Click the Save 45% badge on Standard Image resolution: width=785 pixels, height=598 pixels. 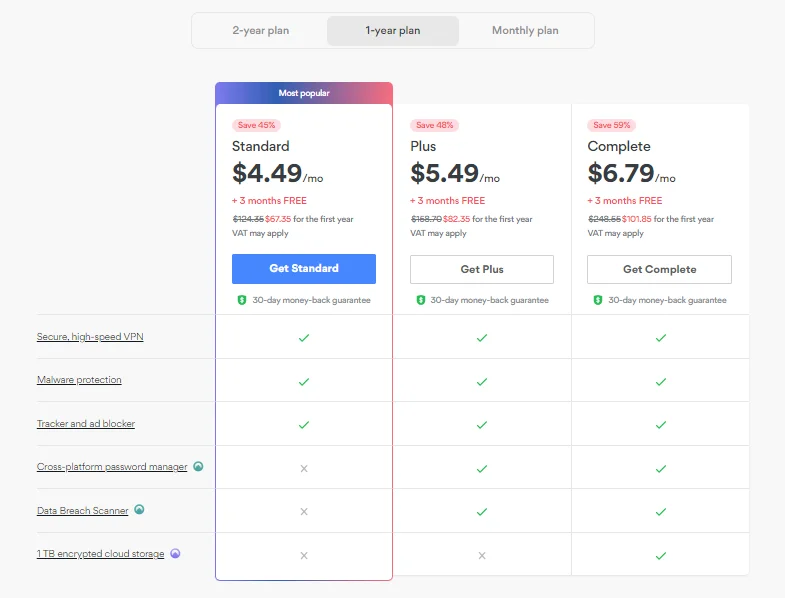click(255, 125)
